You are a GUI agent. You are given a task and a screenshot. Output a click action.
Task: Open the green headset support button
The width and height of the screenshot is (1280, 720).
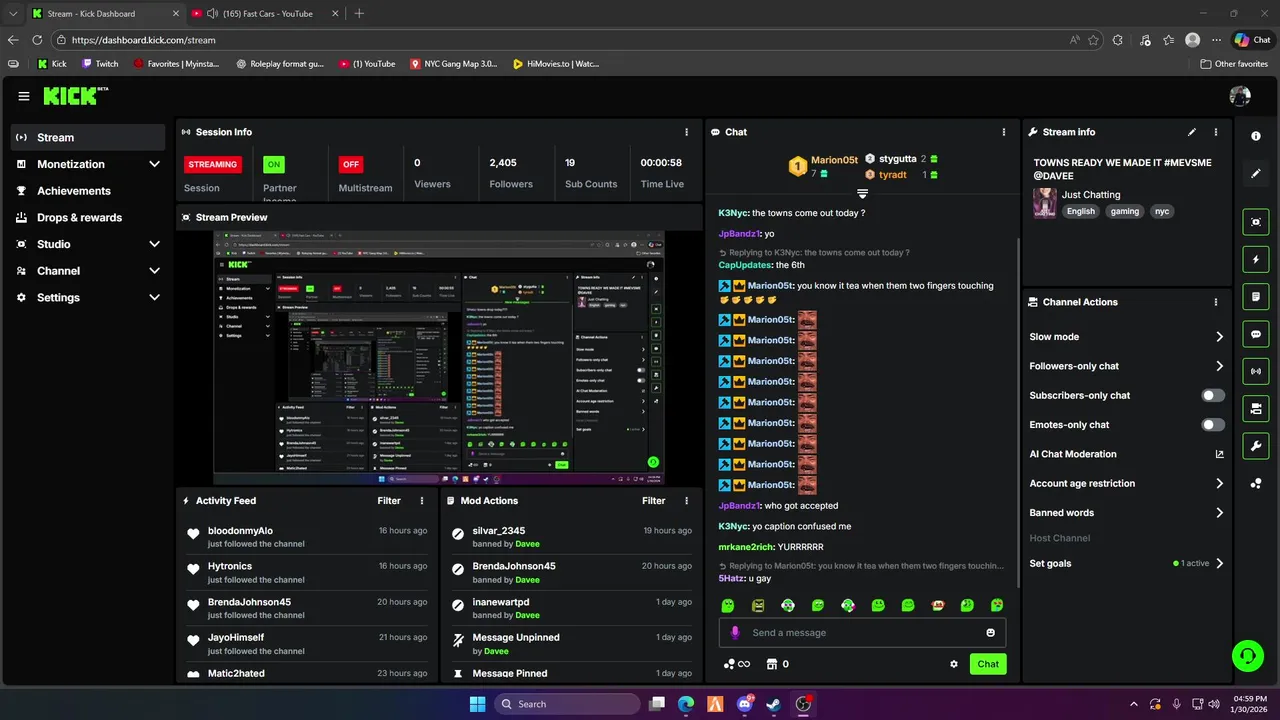point(1247,656)
